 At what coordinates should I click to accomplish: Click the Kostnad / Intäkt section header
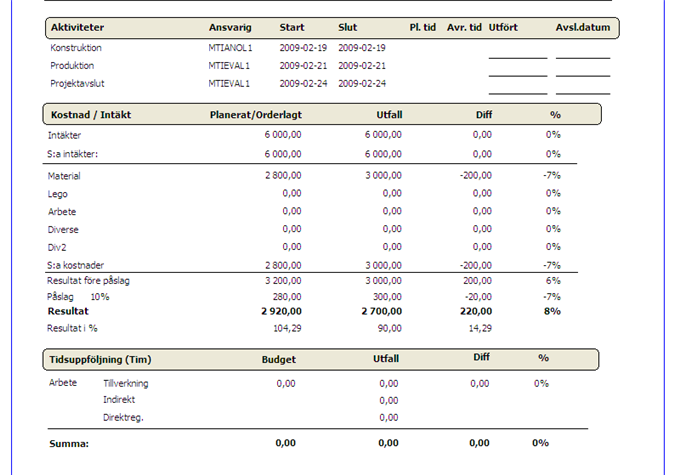pyautogui.click(x=94, y=114)
